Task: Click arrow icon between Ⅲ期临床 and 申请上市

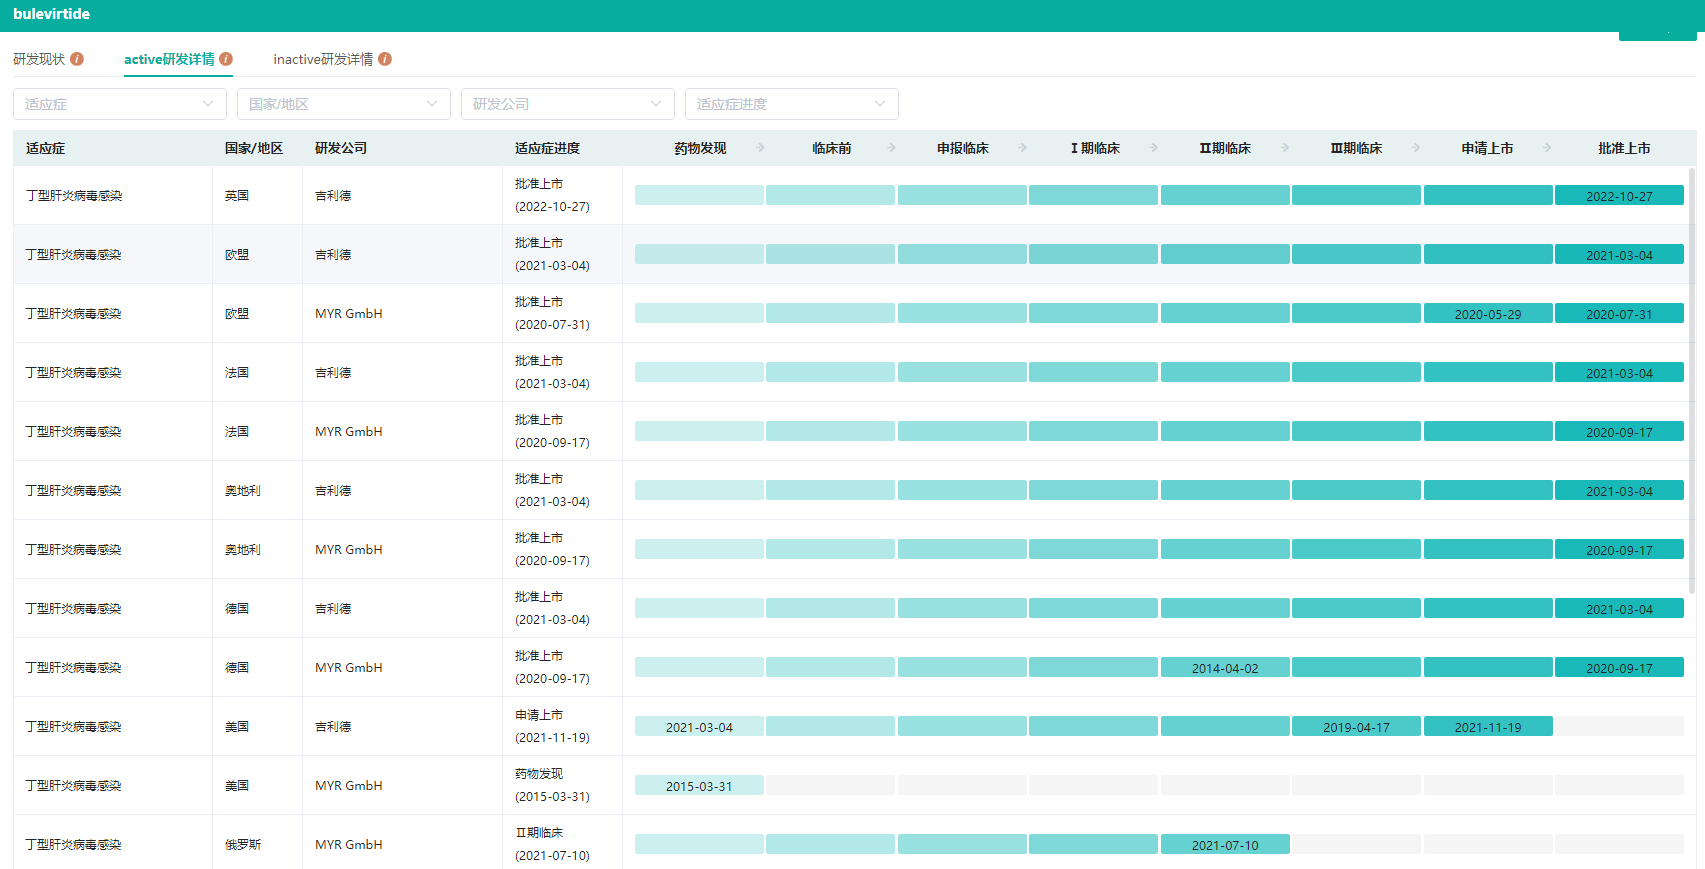Action: (1416, 148)
